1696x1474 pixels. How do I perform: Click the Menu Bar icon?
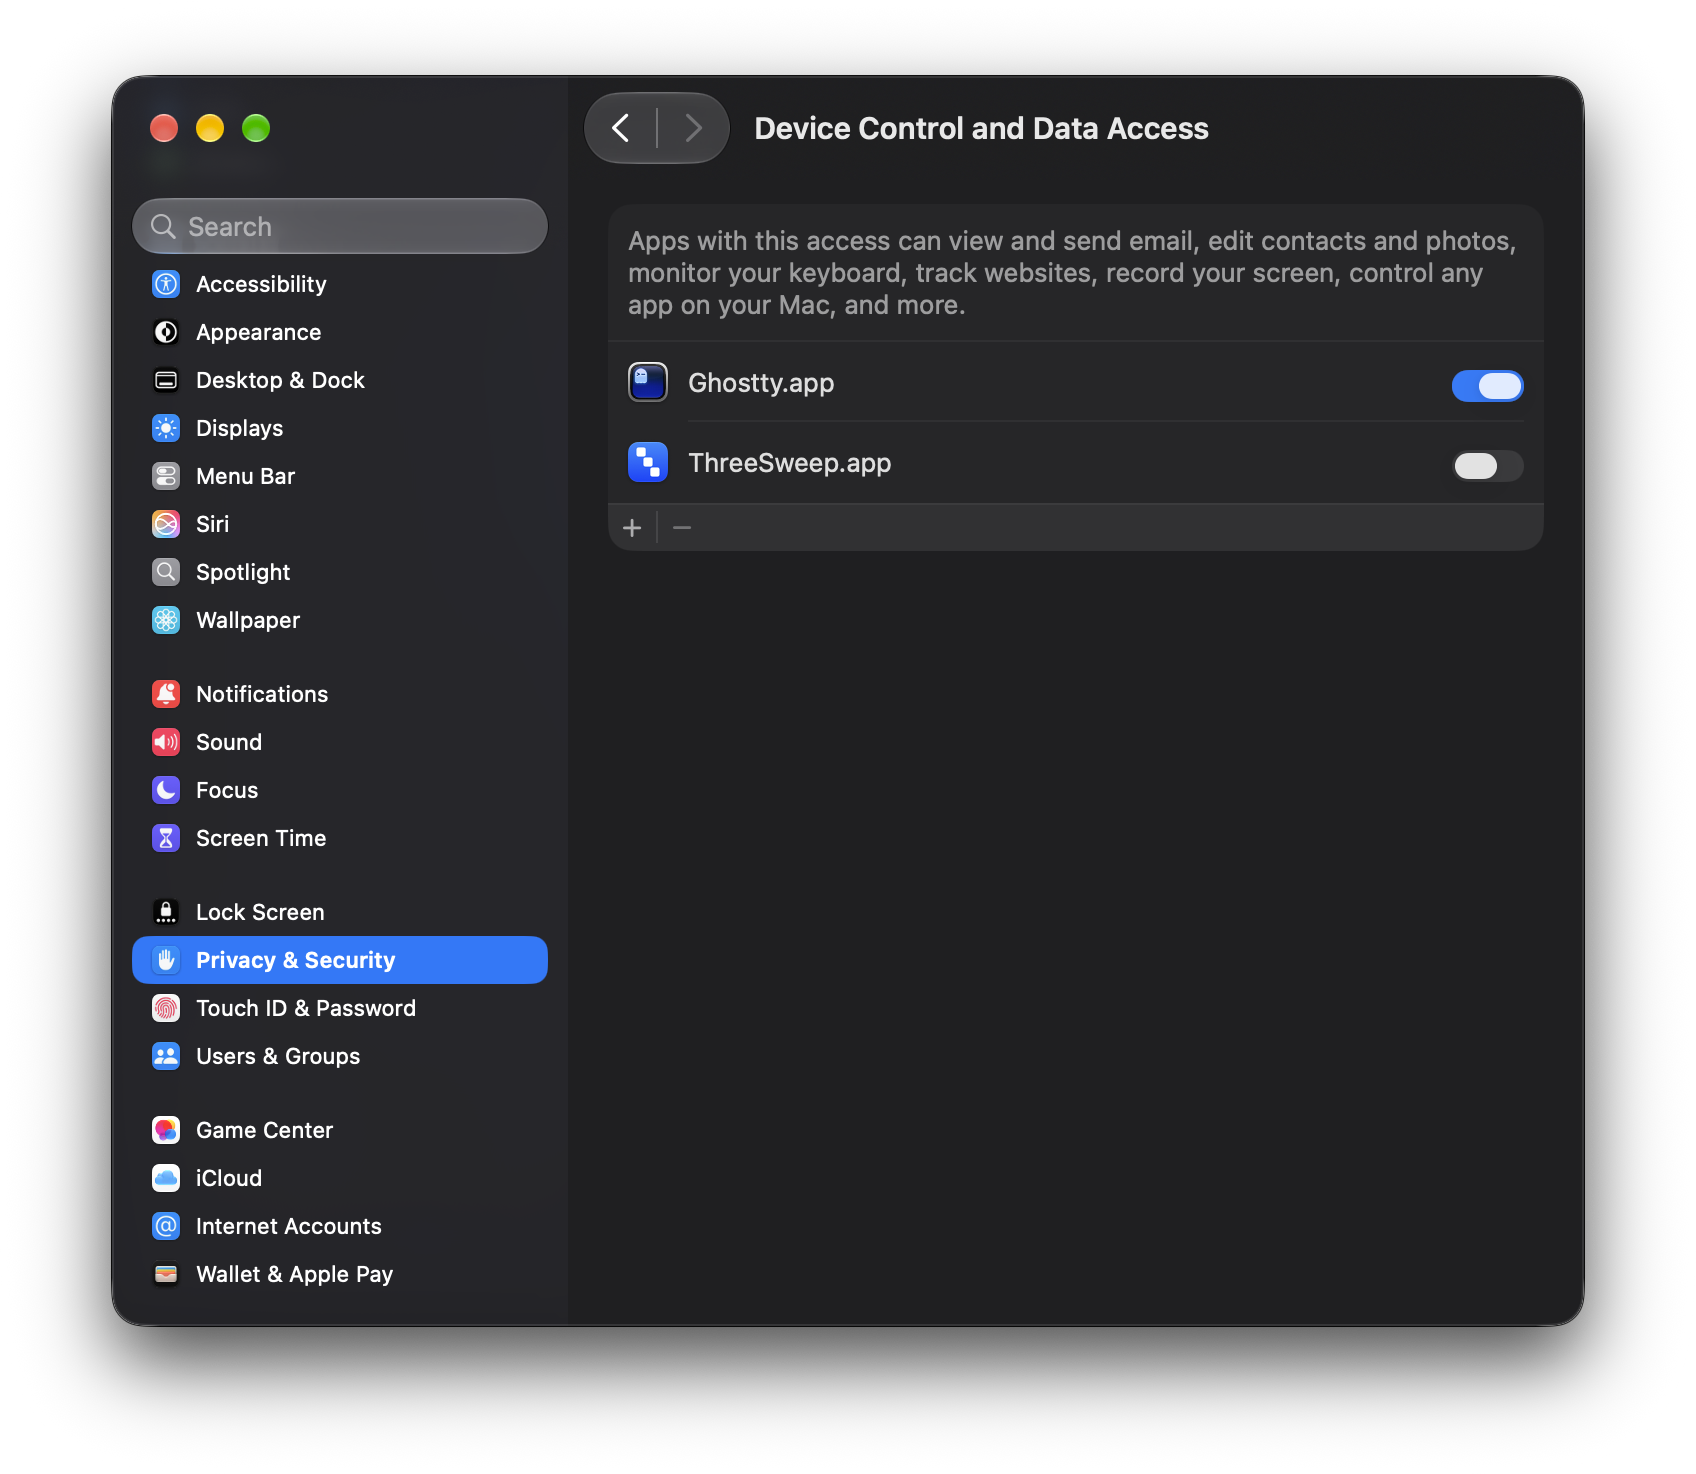(x=166, y=476)
